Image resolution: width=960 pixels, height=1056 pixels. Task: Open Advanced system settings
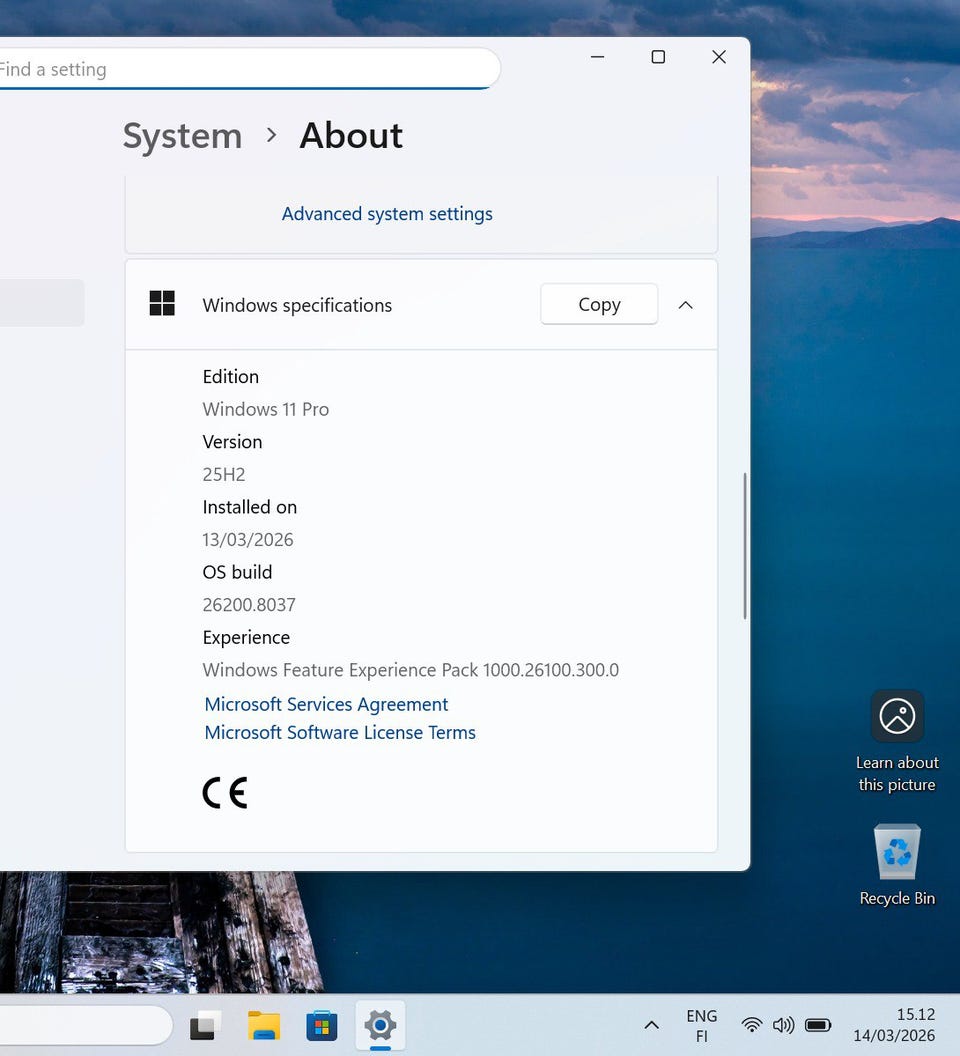tap(387, 214)
